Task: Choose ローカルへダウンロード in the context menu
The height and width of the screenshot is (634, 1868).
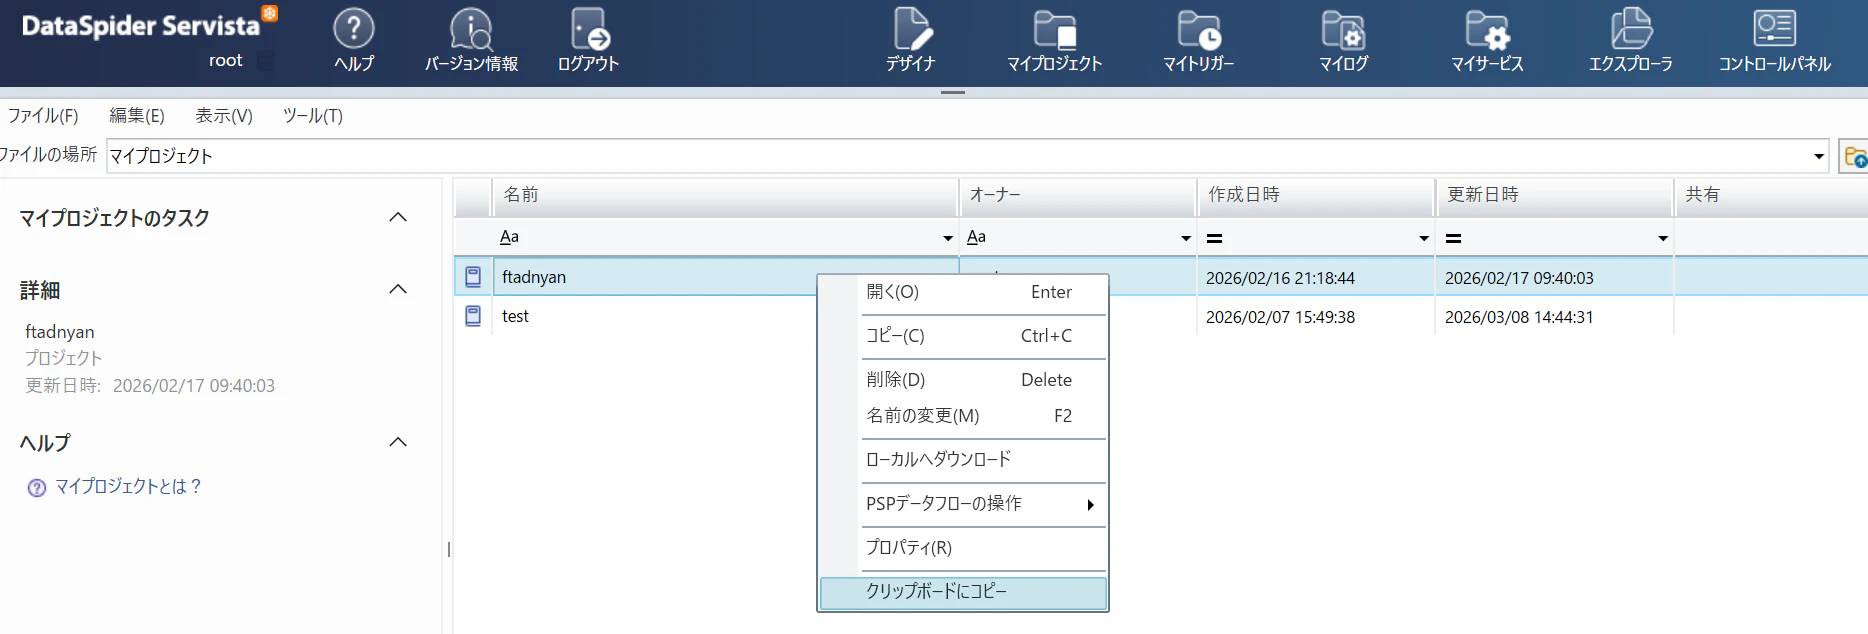Action: point(963,459)
